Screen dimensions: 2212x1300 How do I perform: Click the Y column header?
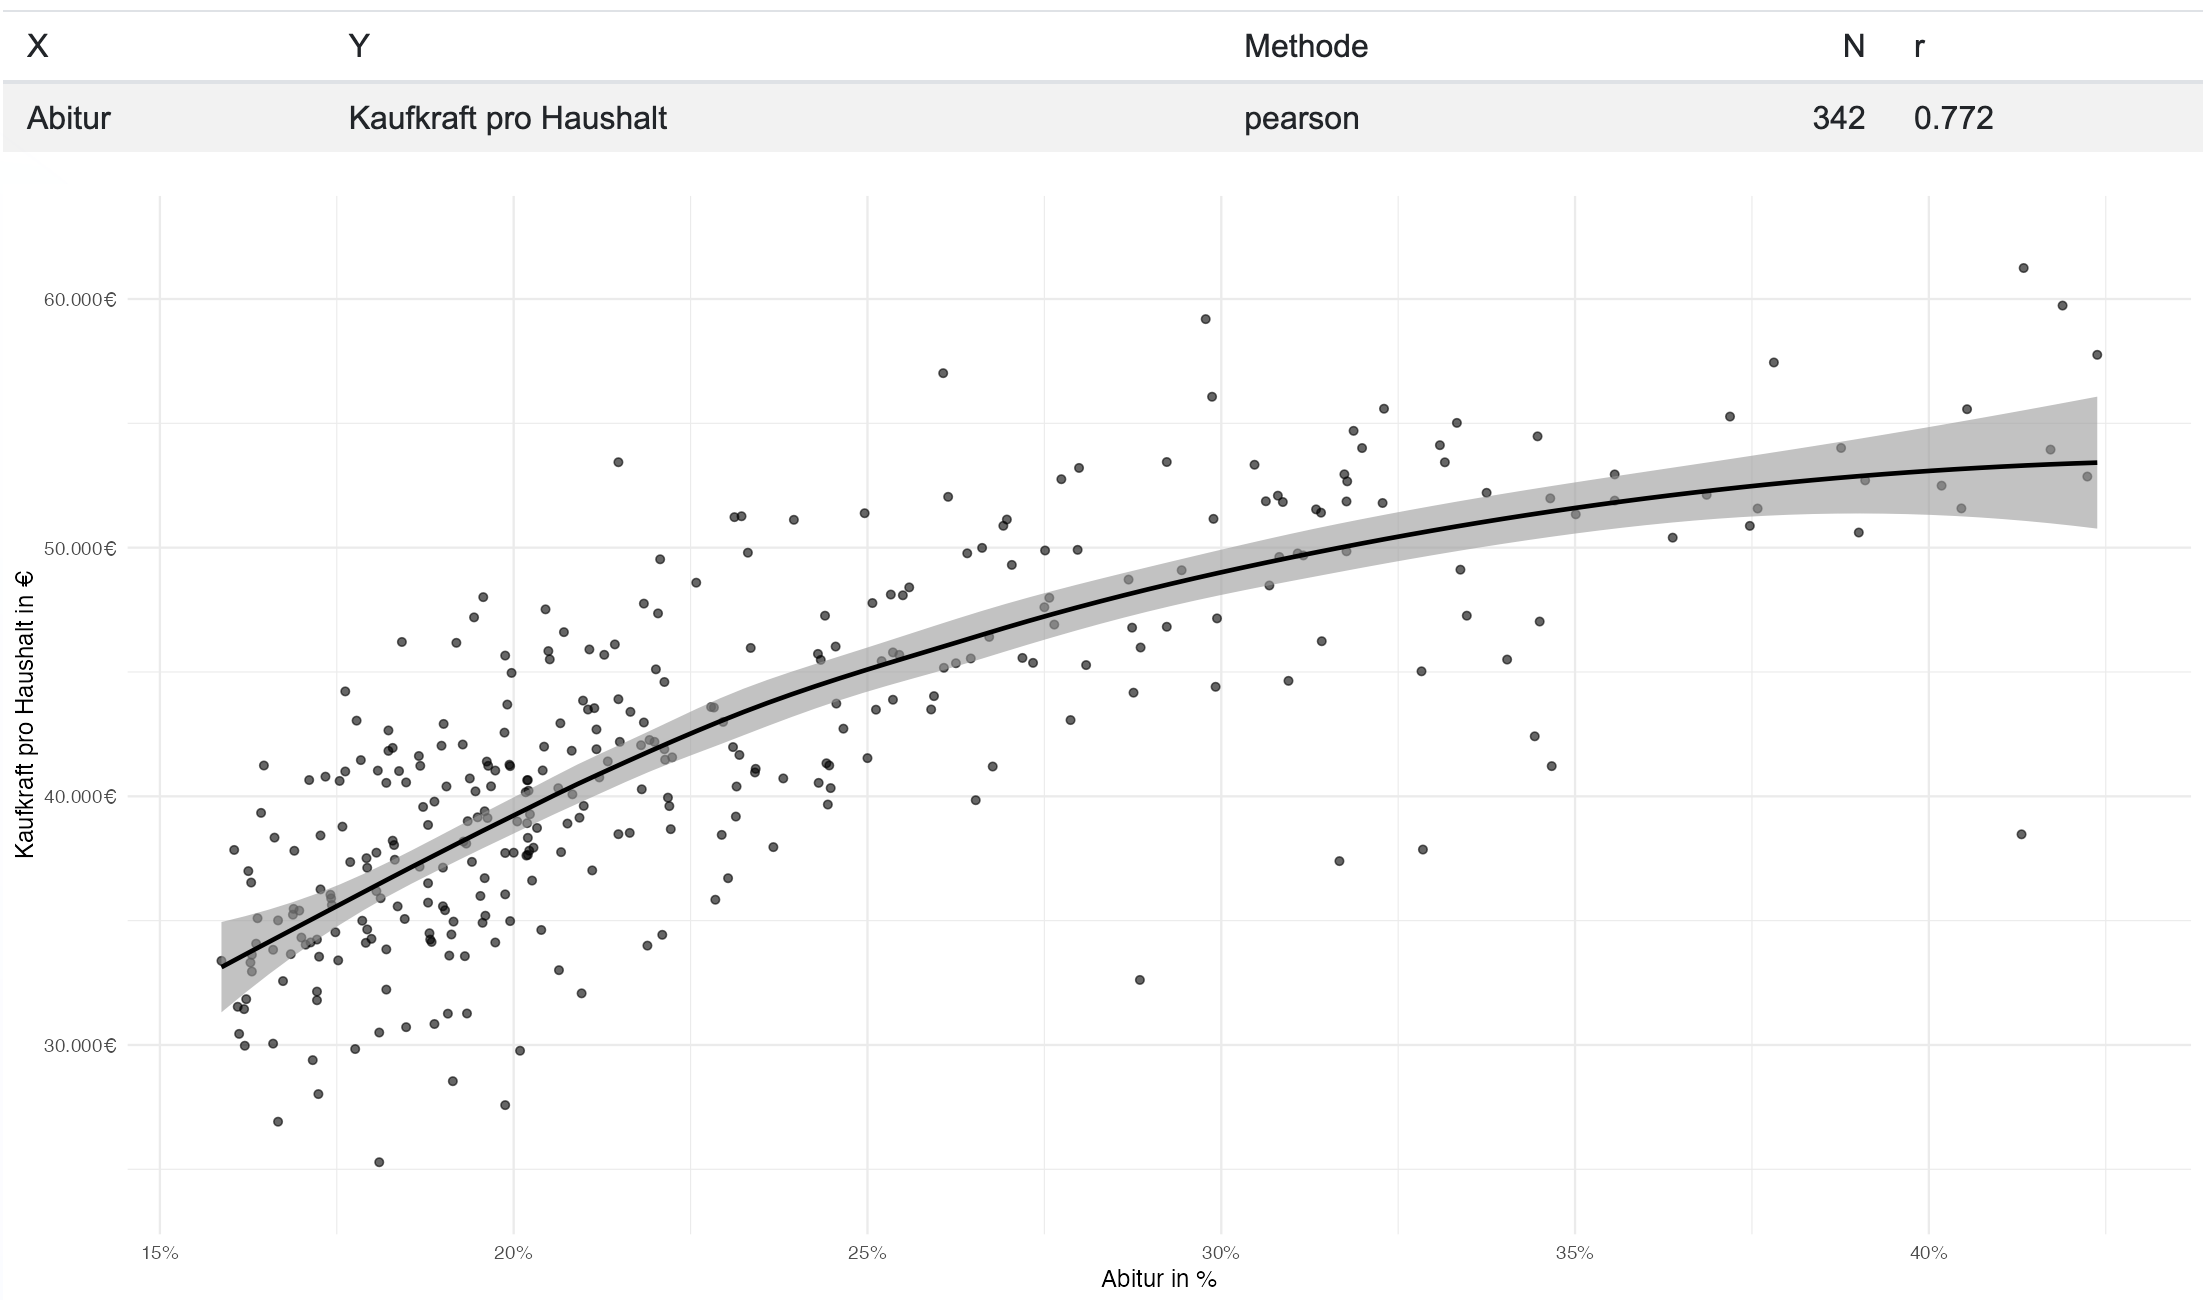359,46
